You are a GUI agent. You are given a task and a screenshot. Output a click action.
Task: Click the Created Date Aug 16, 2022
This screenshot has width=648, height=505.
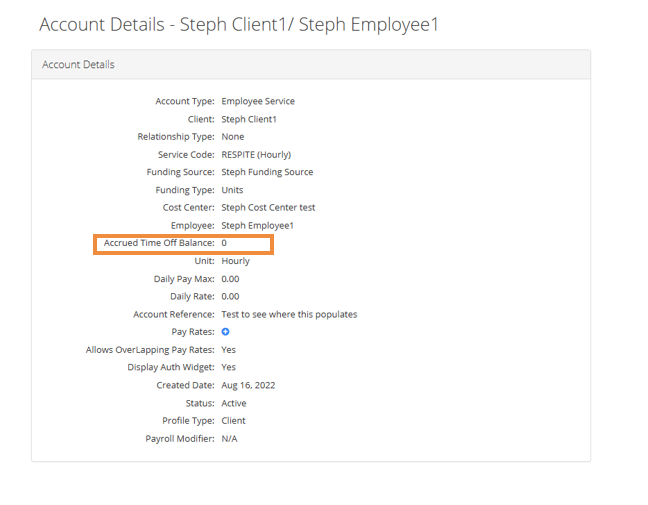pos(248,385)
